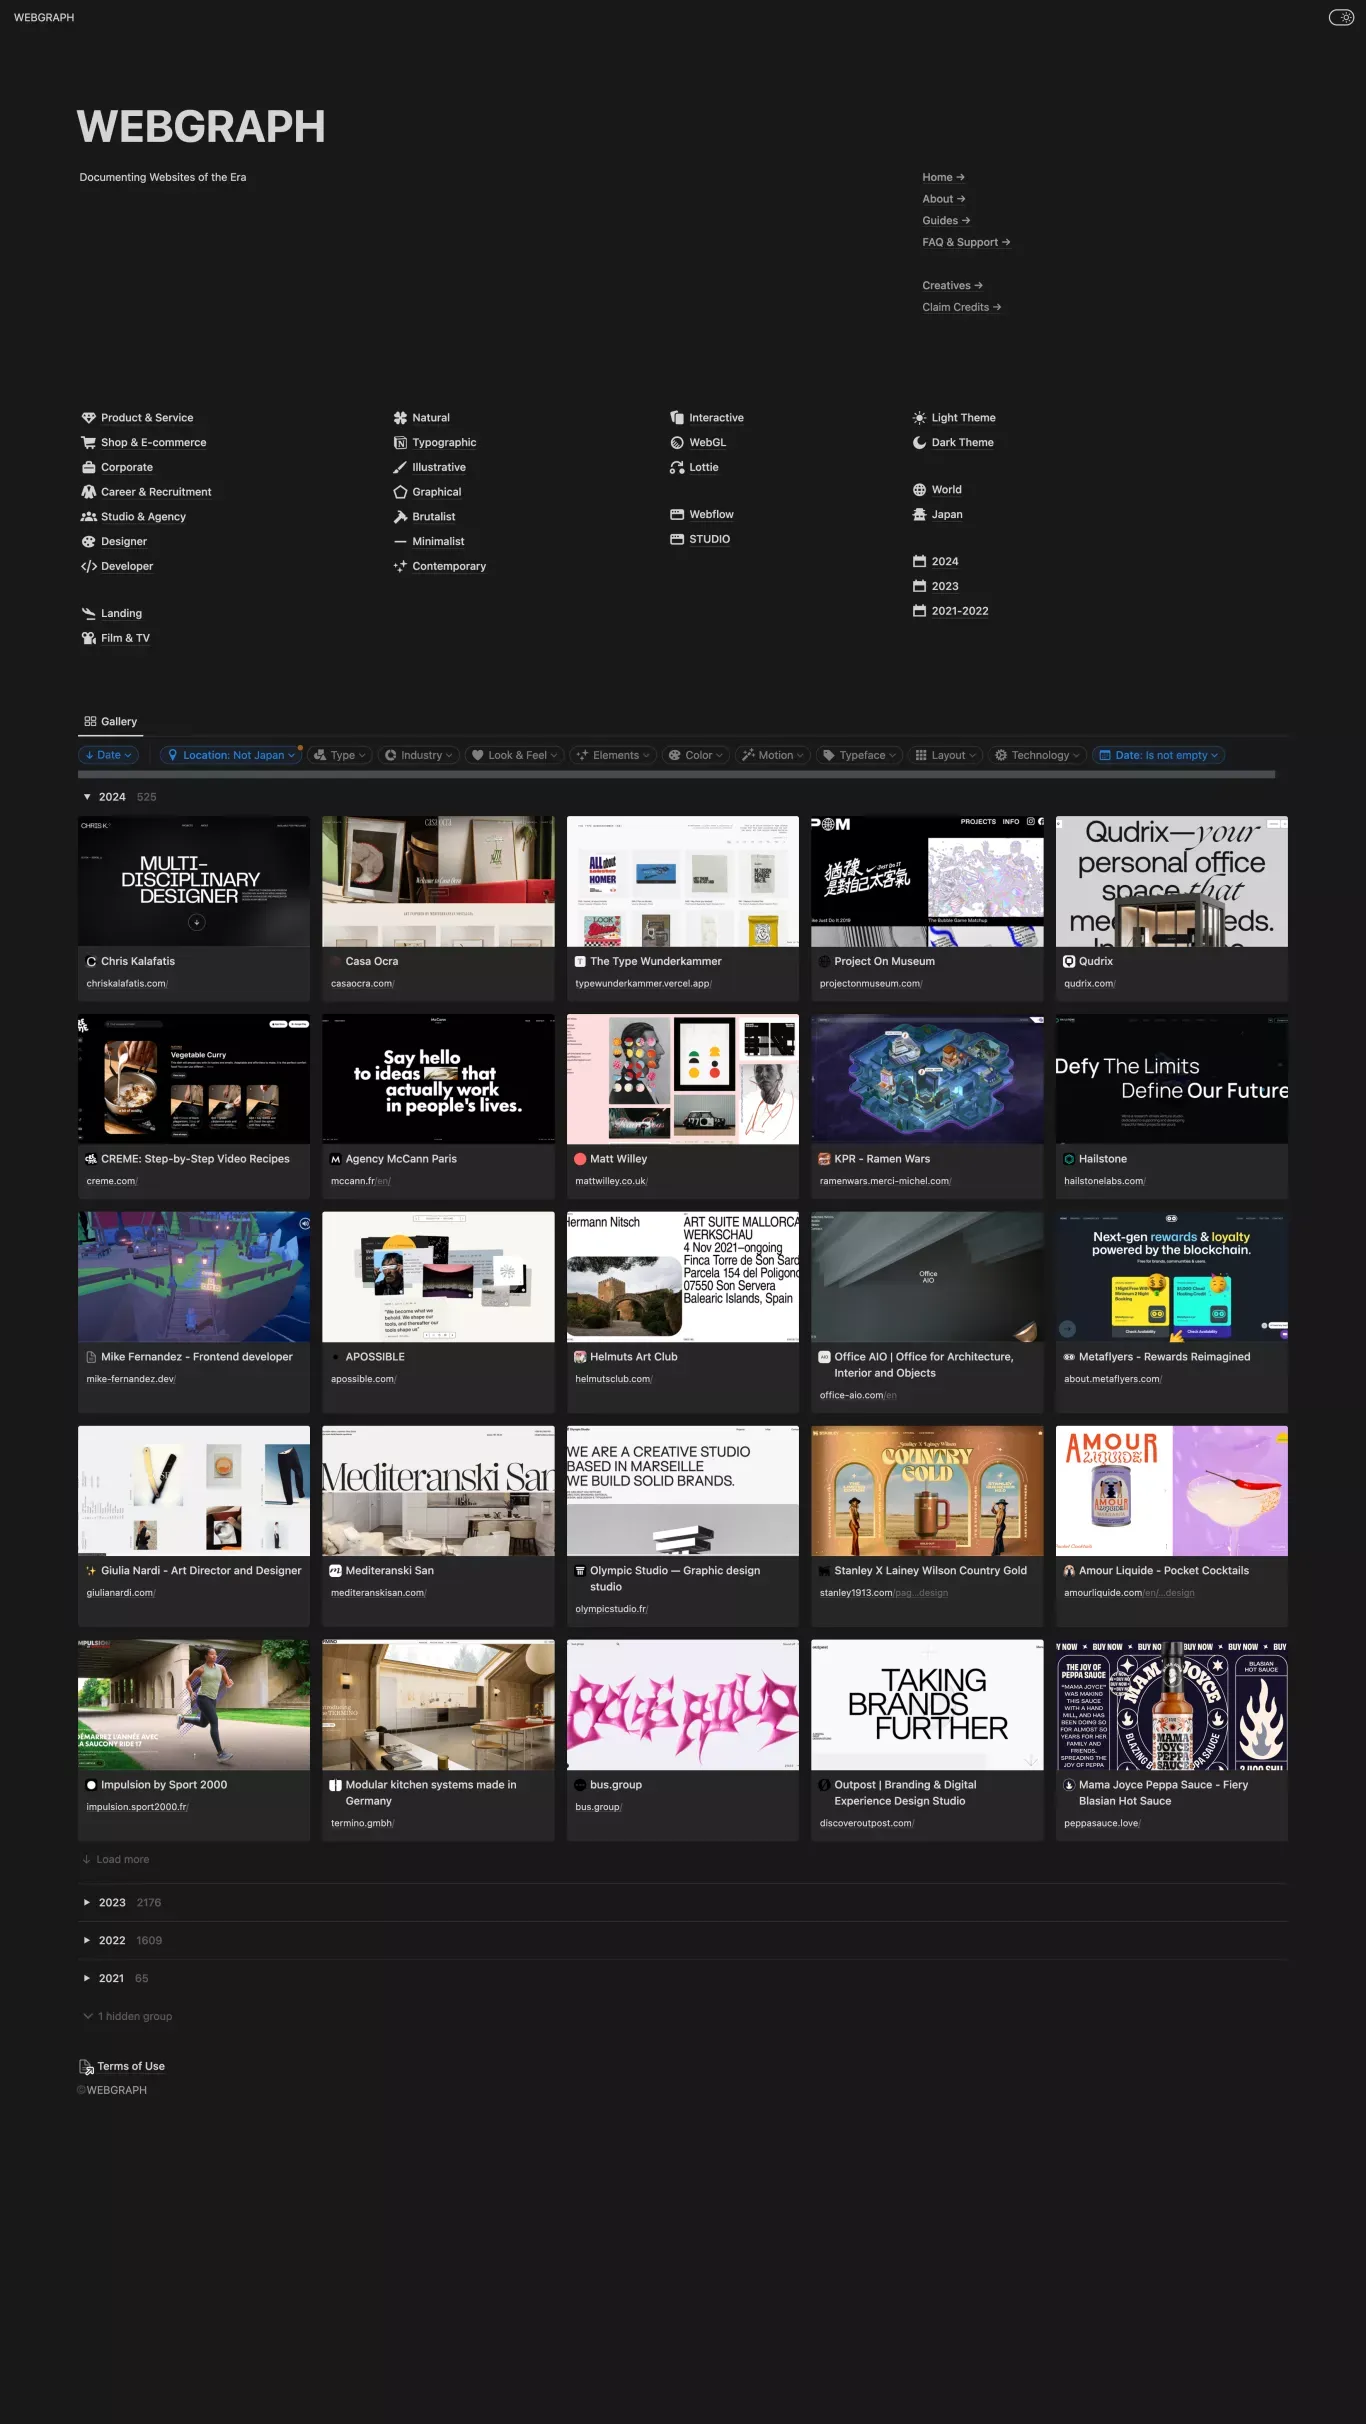Viewport: 1366px width, 2424px height.
Task: Click the Graphical pentagon icon
Action: (x=401, y=492)
